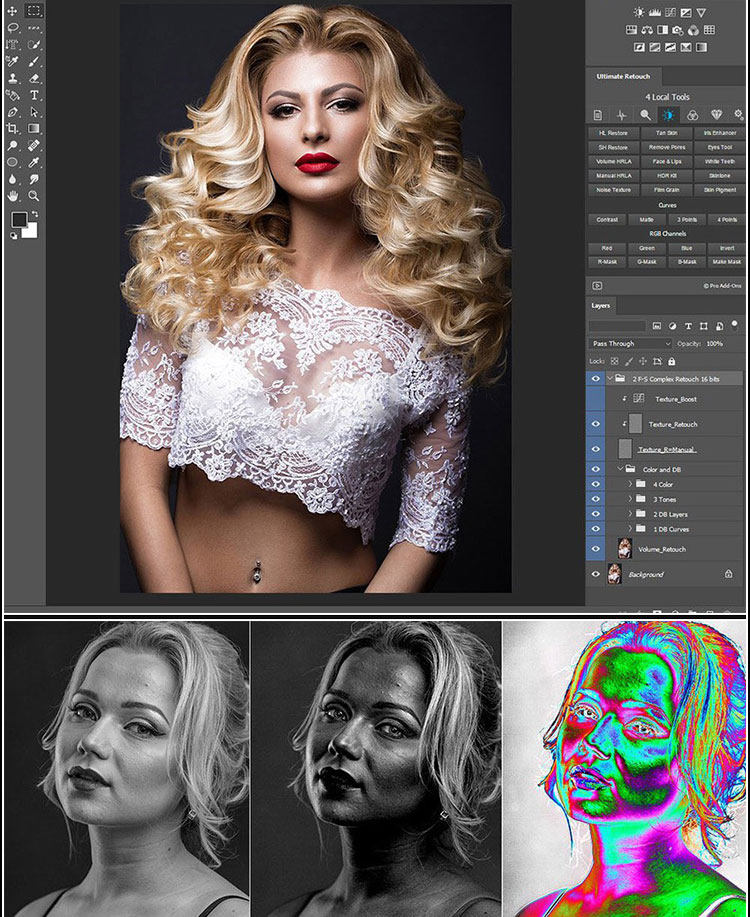750x917 pixels.
Task: Open the magnifier section icon tab
Action: coord(645,115)
